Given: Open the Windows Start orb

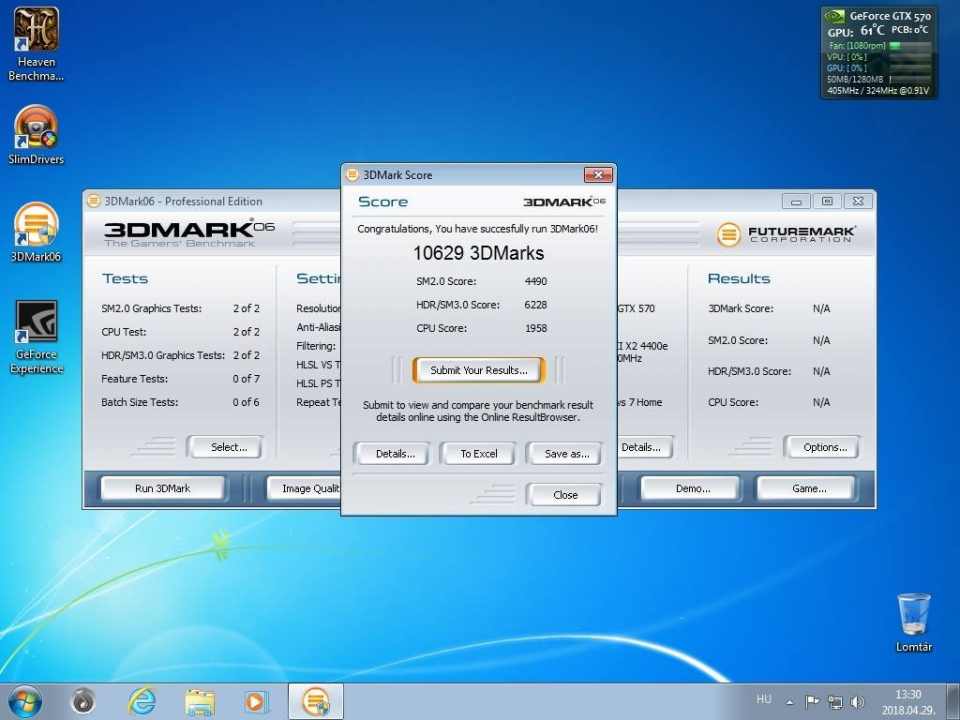Looking at the screenshot, I should (24, 702).
